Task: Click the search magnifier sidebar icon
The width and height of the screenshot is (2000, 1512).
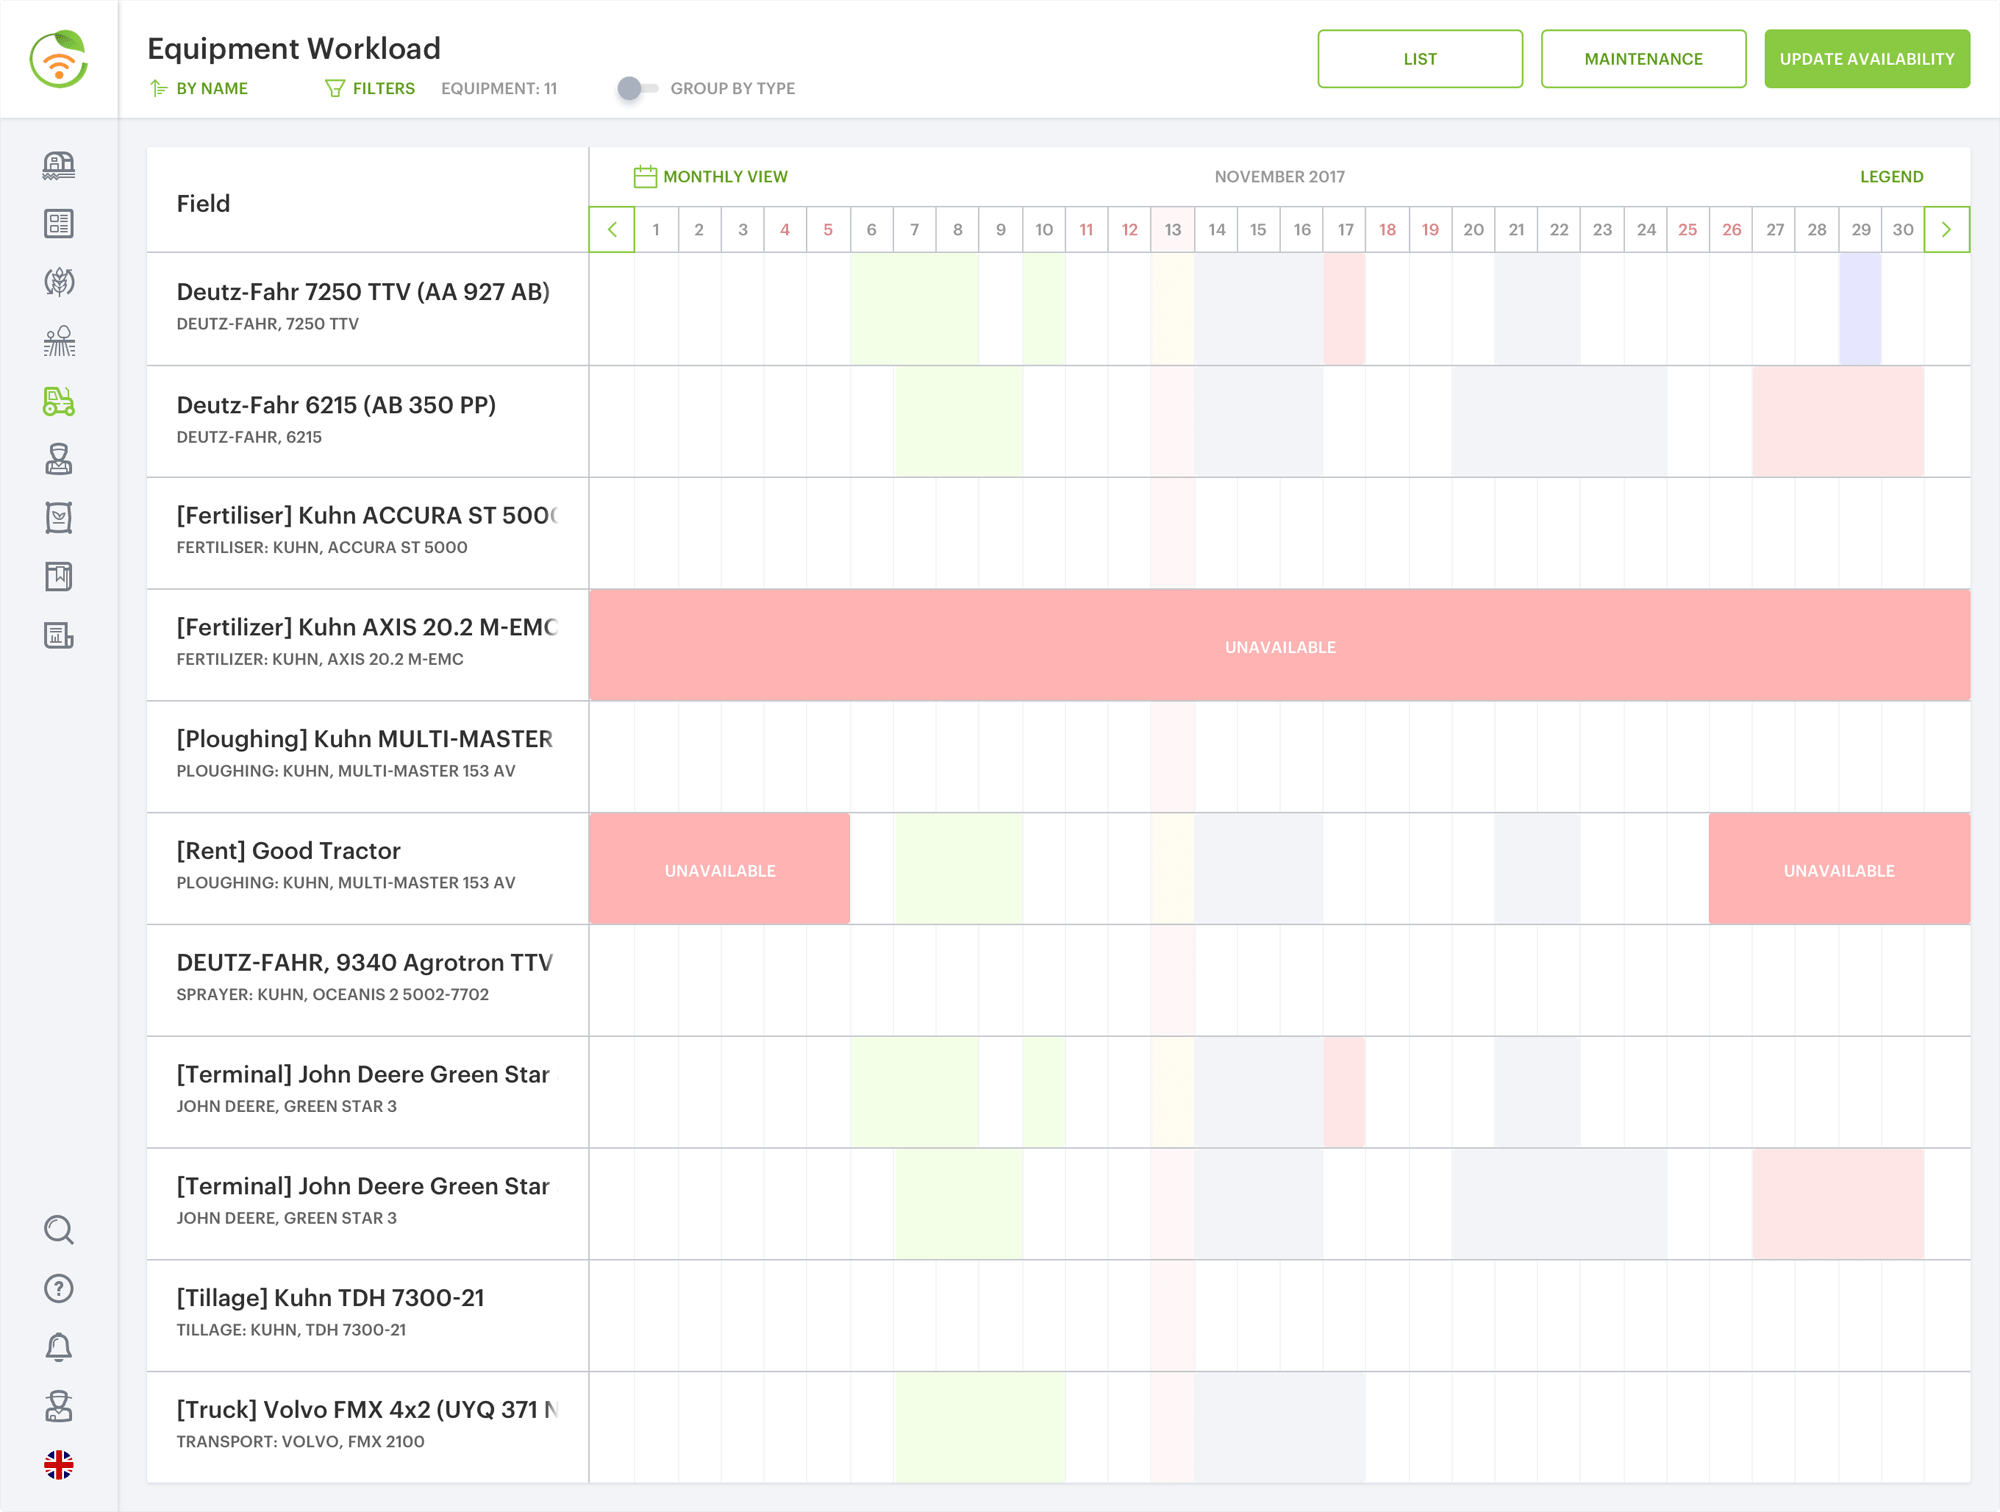Action: (x=59, y=1229)
